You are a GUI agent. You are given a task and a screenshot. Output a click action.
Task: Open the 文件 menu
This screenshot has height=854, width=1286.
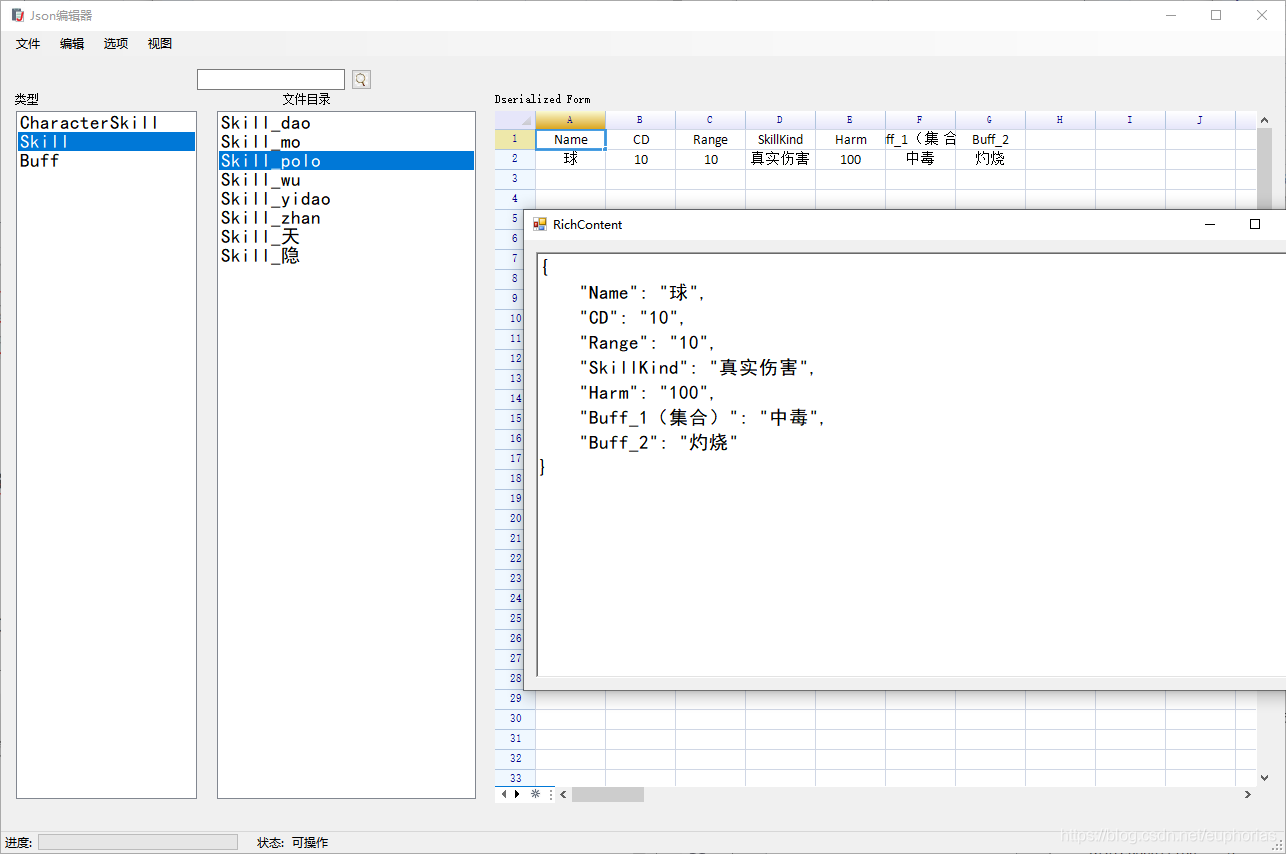[x=28, y=44]
